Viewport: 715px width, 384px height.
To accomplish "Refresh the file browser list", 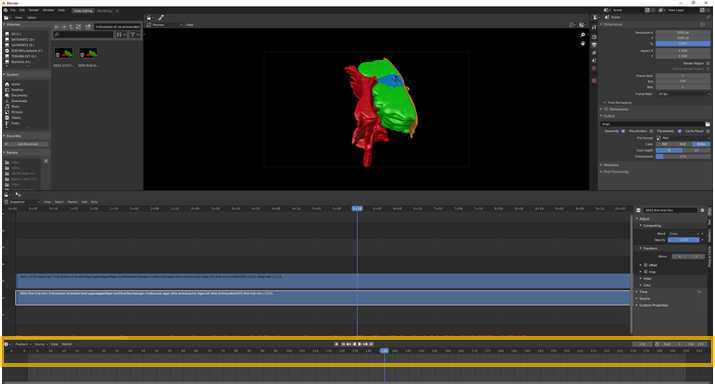I will click(78, 27).
